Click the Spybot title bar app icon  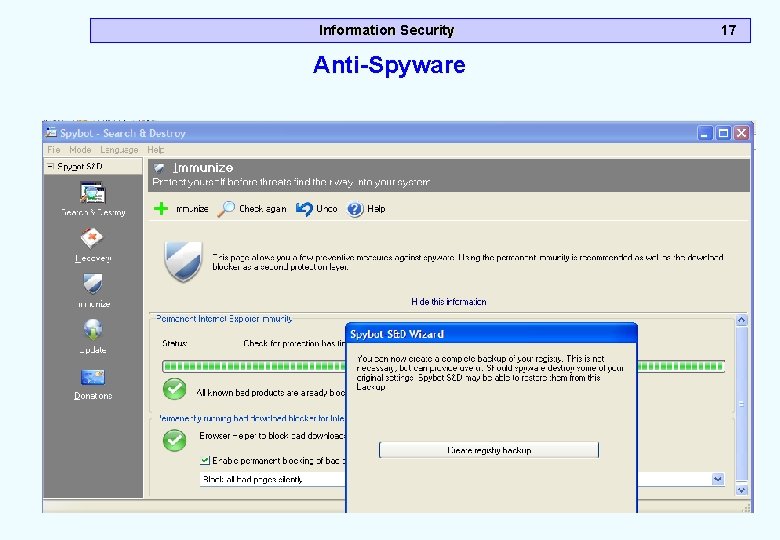(x=51, y=132)
